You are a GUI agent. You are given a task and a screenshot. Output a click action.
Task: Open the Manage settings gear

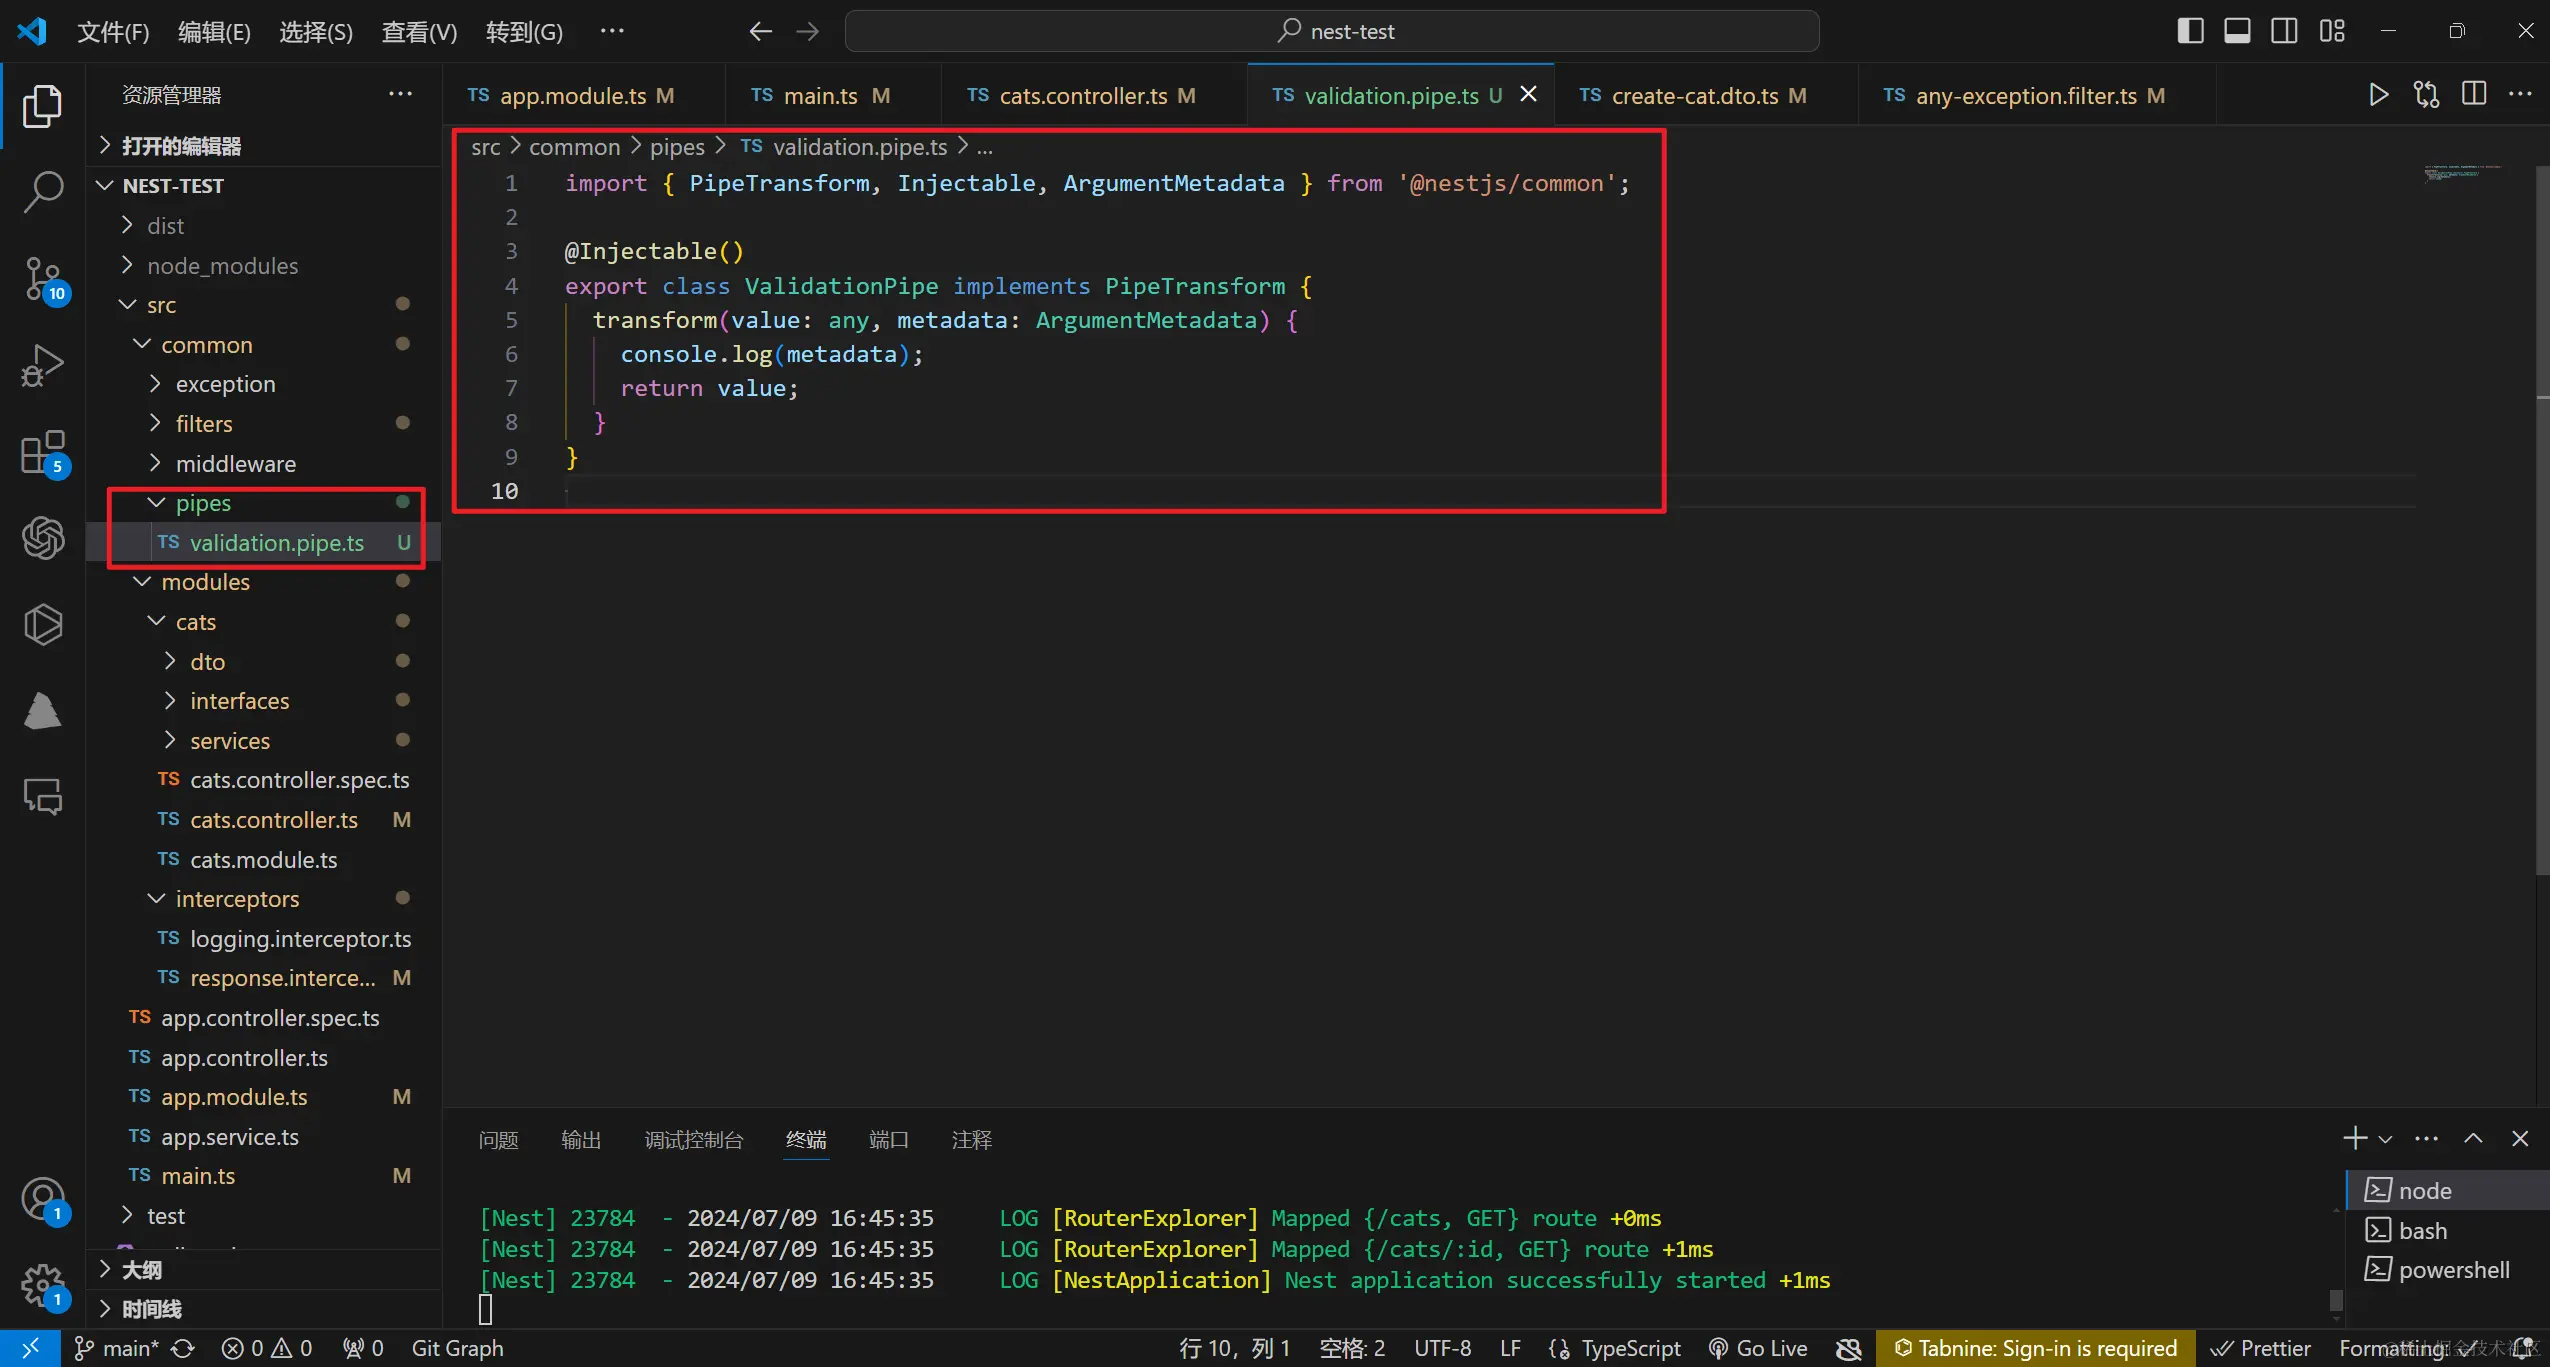click(42, 1285)
